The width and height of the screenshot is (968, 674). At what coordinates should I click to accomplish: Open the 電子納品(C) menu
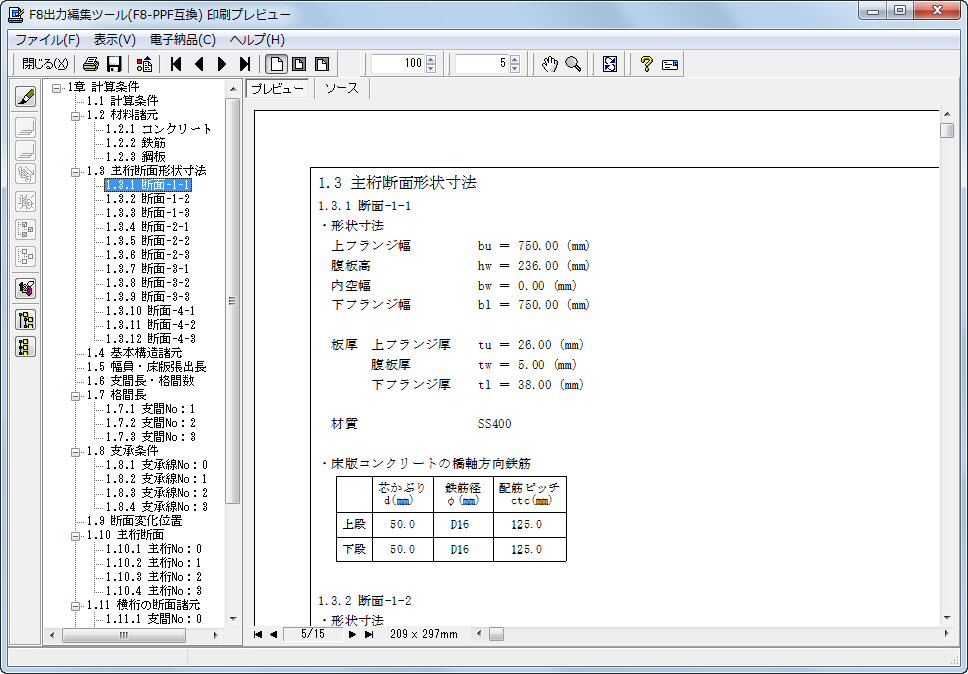click(183, 40)
